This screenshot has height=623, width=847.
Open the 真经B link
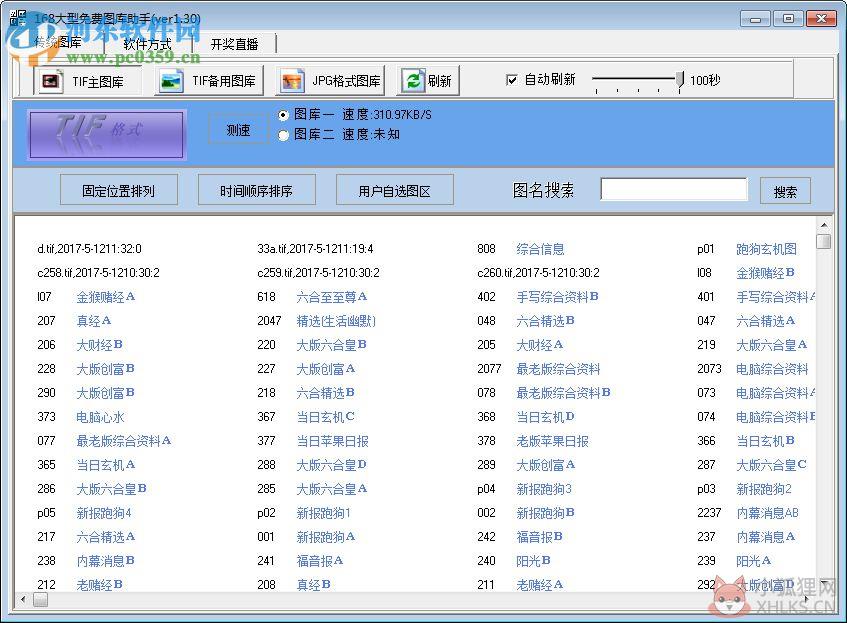coord(314,585)
